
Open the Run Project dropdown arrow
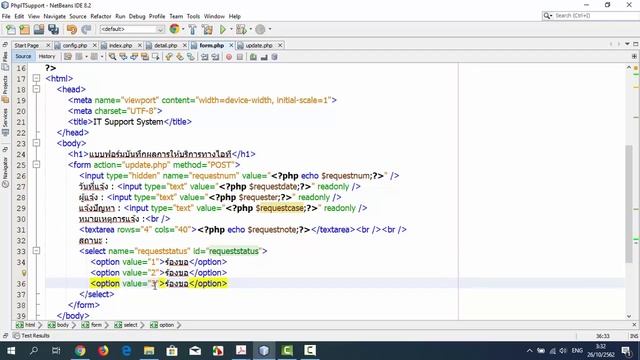[x=231, y=29]
